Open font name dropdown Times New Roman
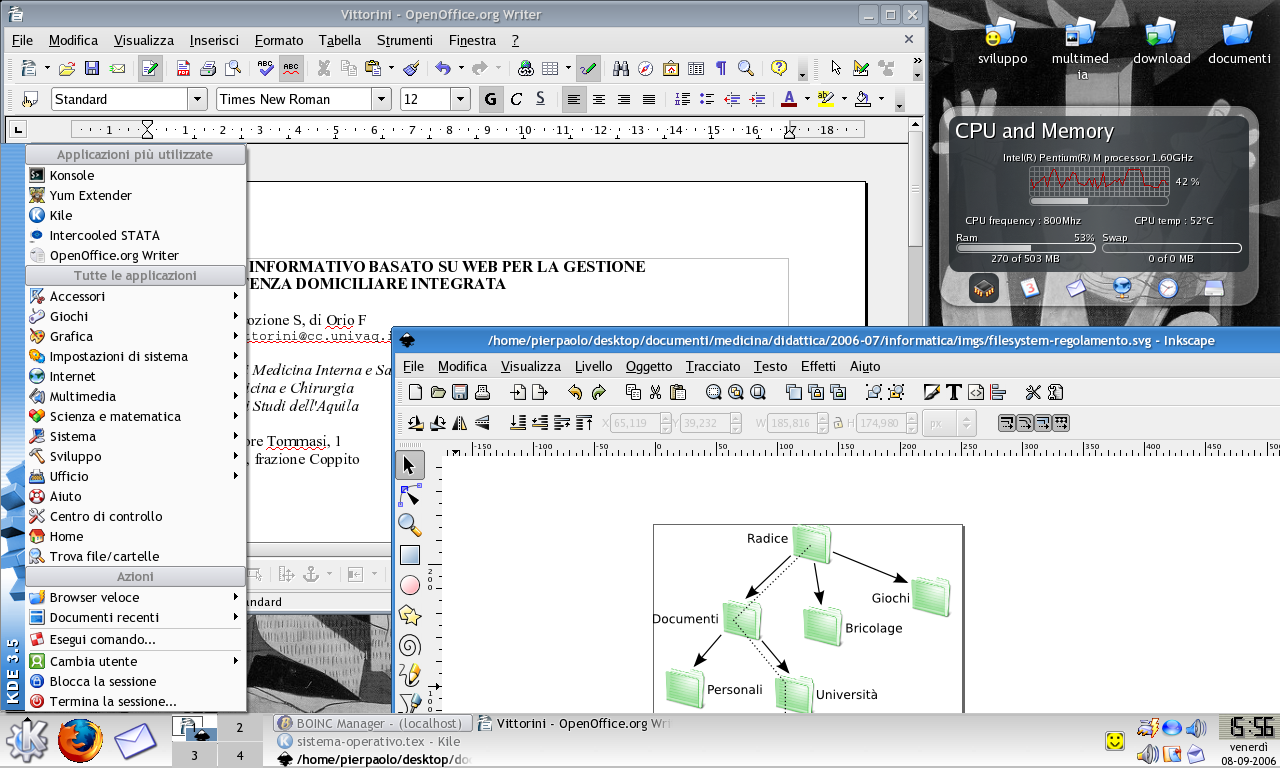1280x768 pixels. click(381, 99)
